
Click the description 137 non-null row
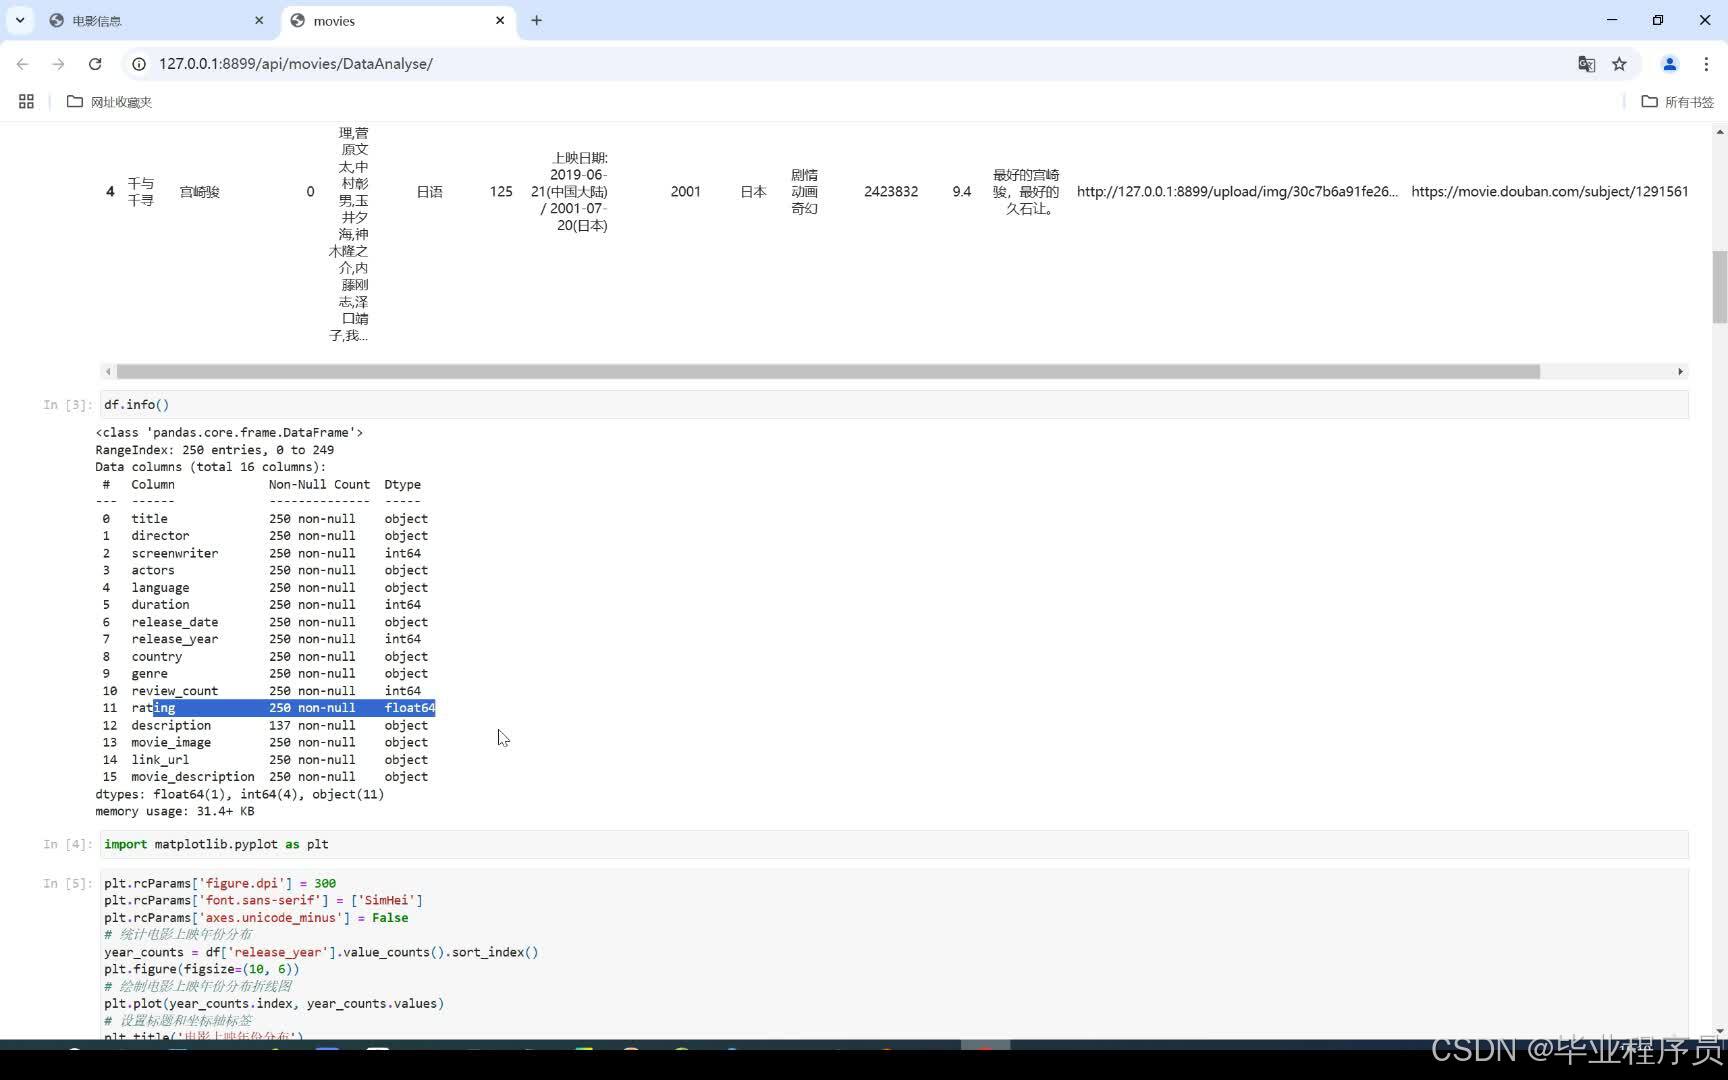click(x=265, y=725)
